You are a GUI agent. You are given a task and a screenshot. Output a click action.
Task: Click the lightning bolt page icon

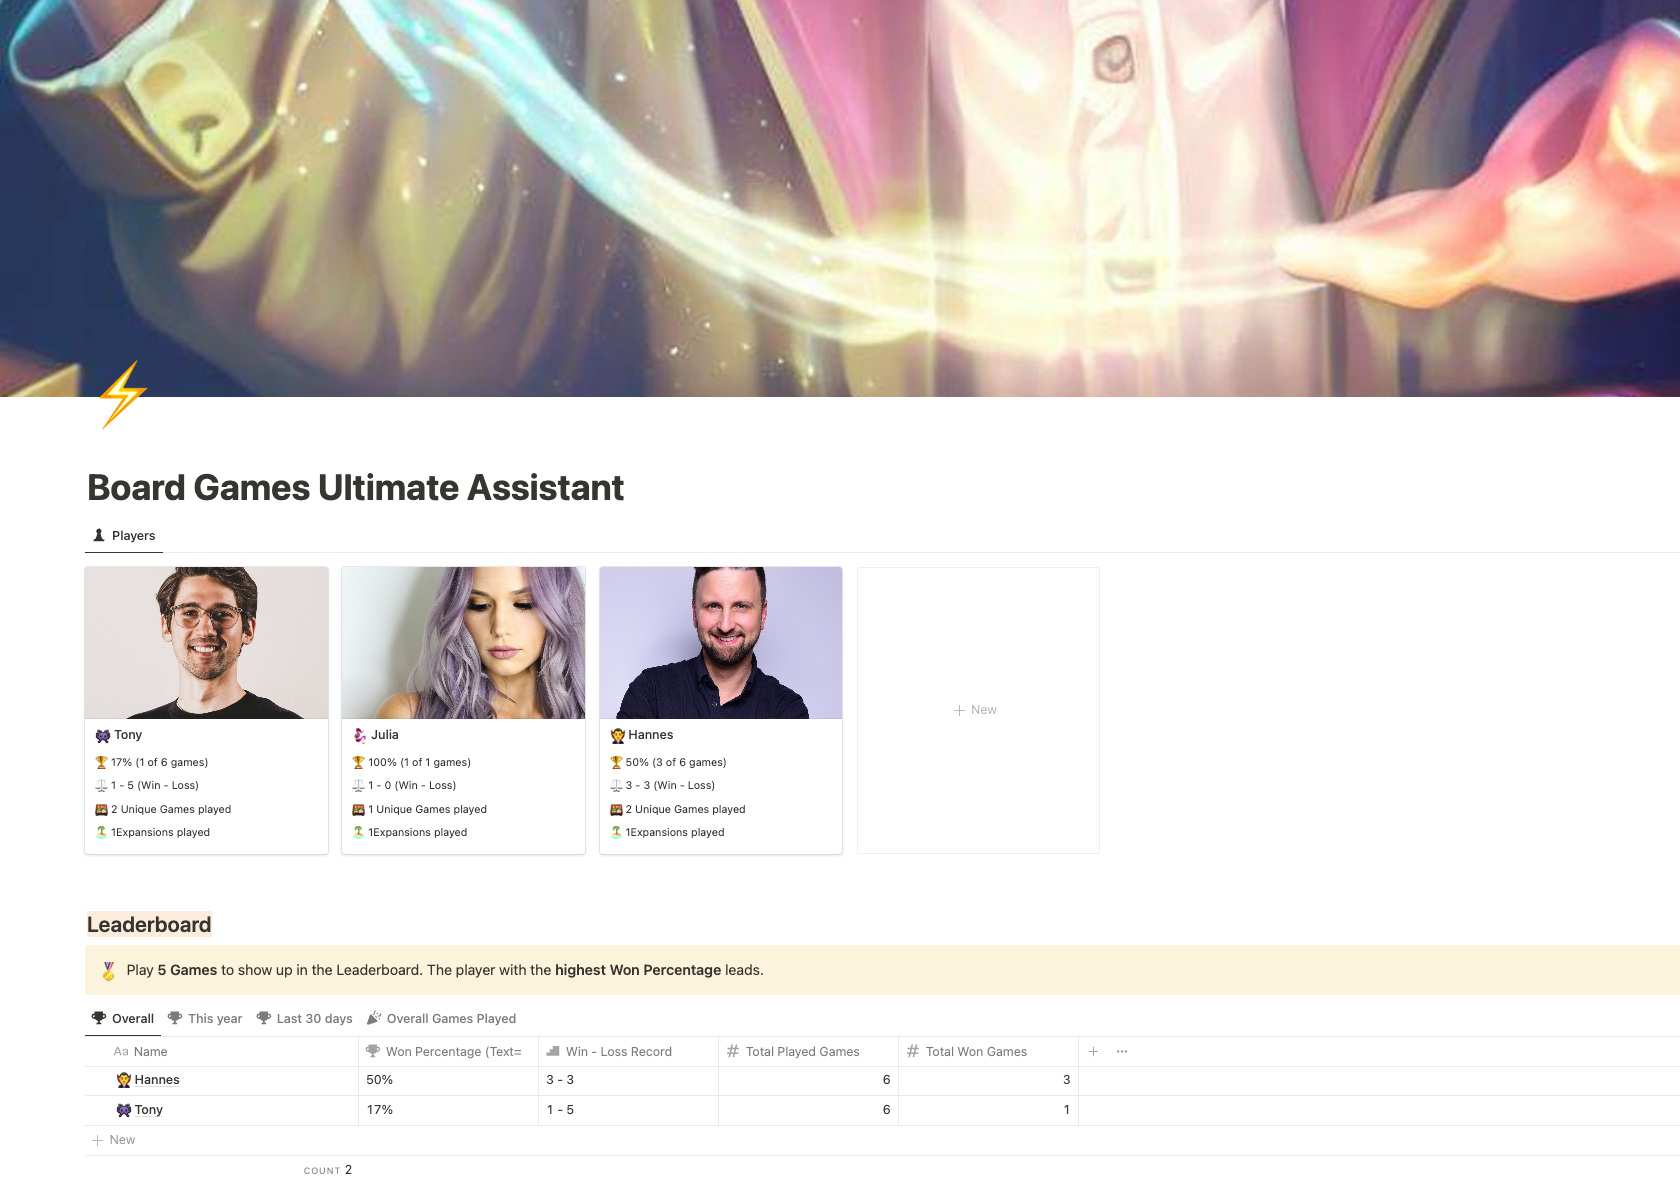point(123,395)
